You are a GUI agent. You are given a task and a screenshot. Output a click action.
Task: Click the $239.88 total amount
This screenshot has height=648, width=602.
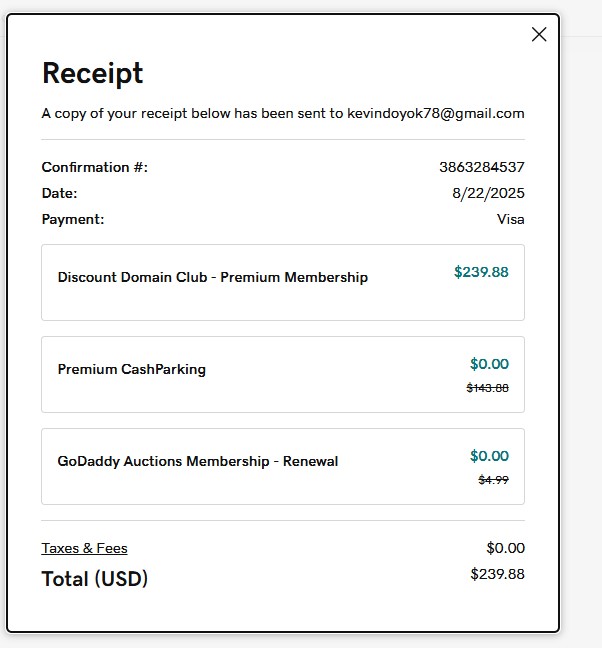coord(497,574)
